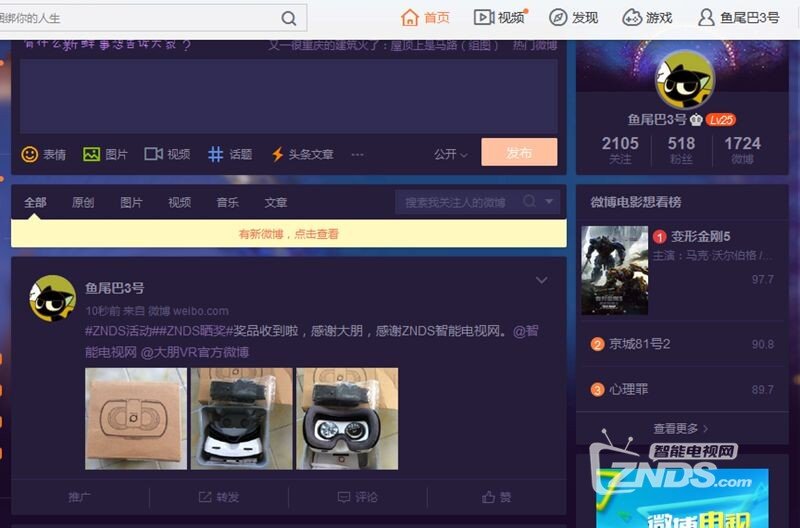Screen dimensions: 800x528
Task: Open the 2105 关注 following count
Action: click(x=620, y=150)
